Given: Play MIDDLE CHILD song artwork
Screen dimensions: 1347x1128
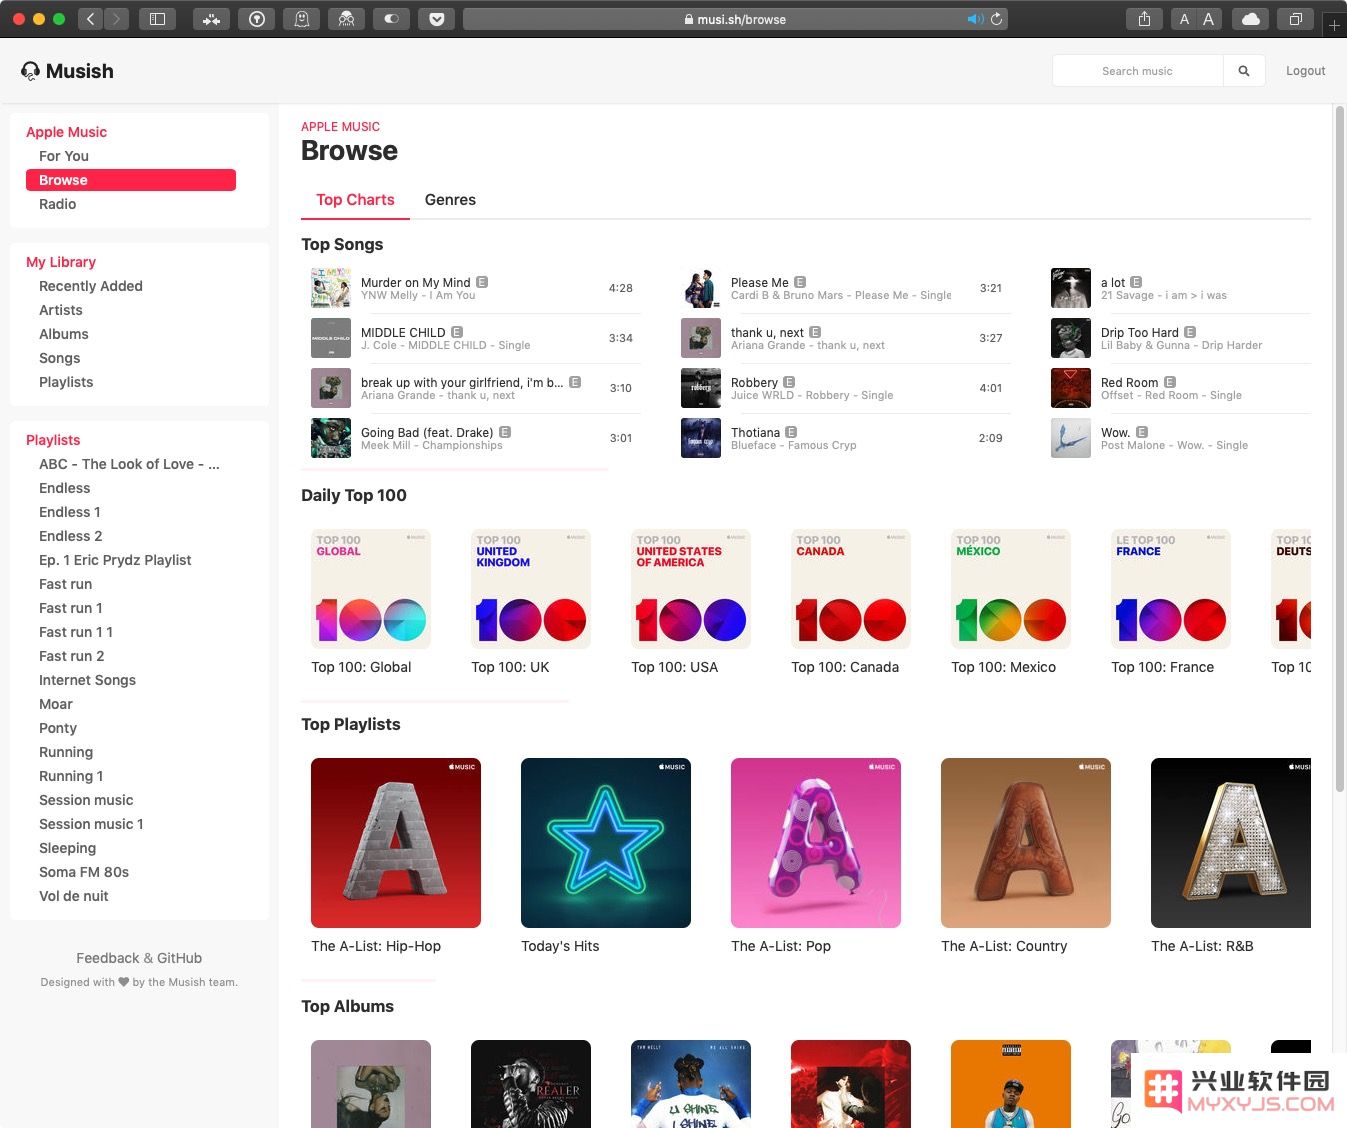Looking at the screenshot, I should click(331, 338).
